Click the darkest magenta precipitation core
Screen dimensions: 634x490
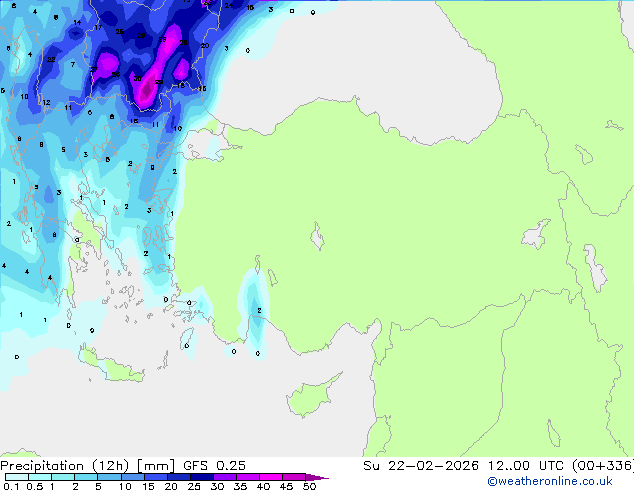pos(146,90)
